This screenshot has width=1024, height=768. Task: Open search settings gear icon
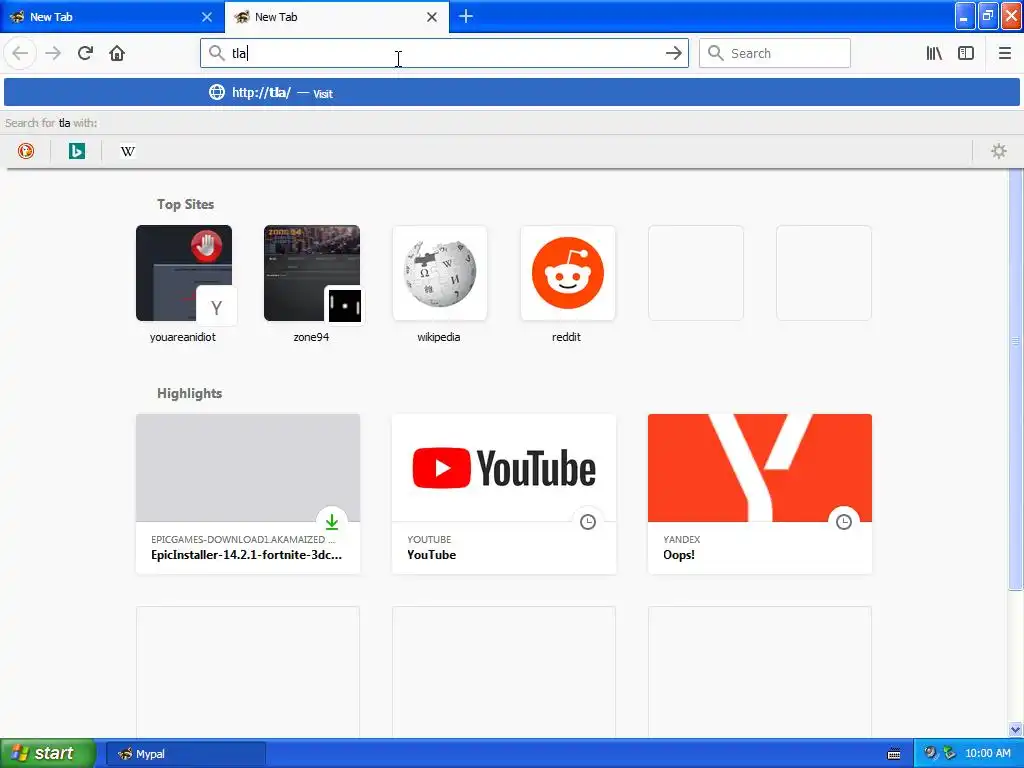click(999, 152)
